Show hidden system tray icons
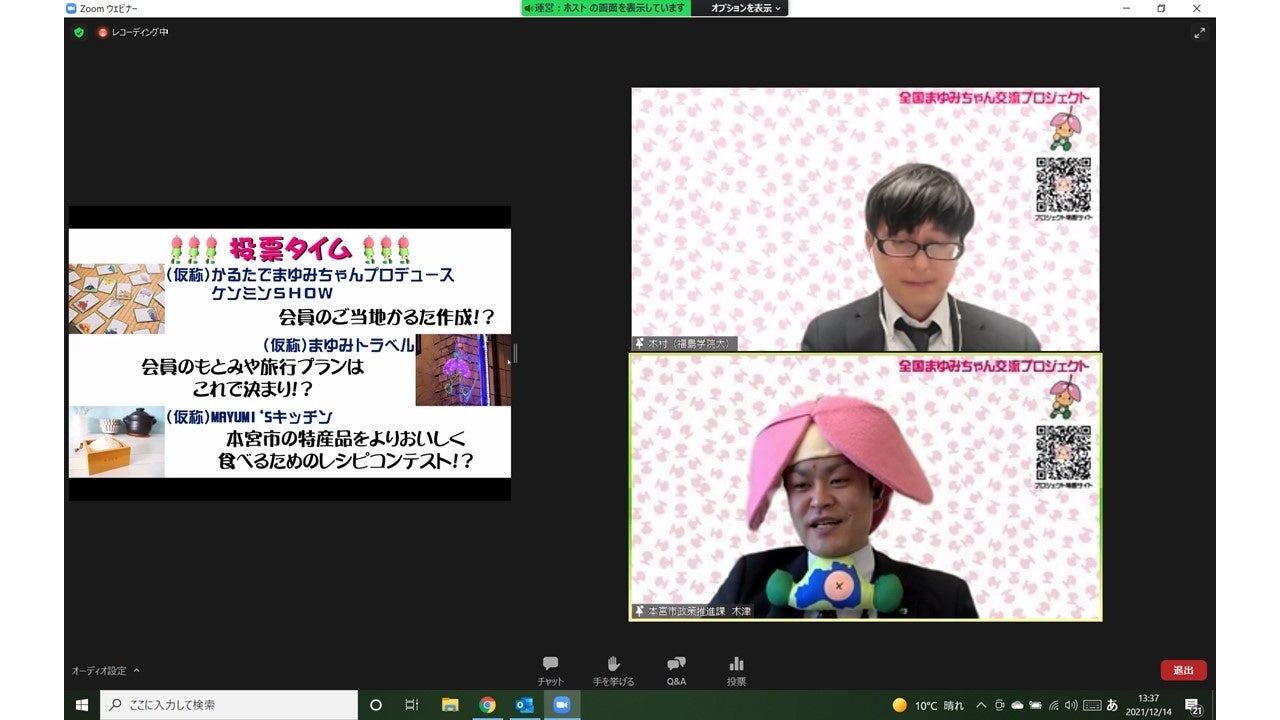Screen dimensions: 1280x720 point(983,705)
